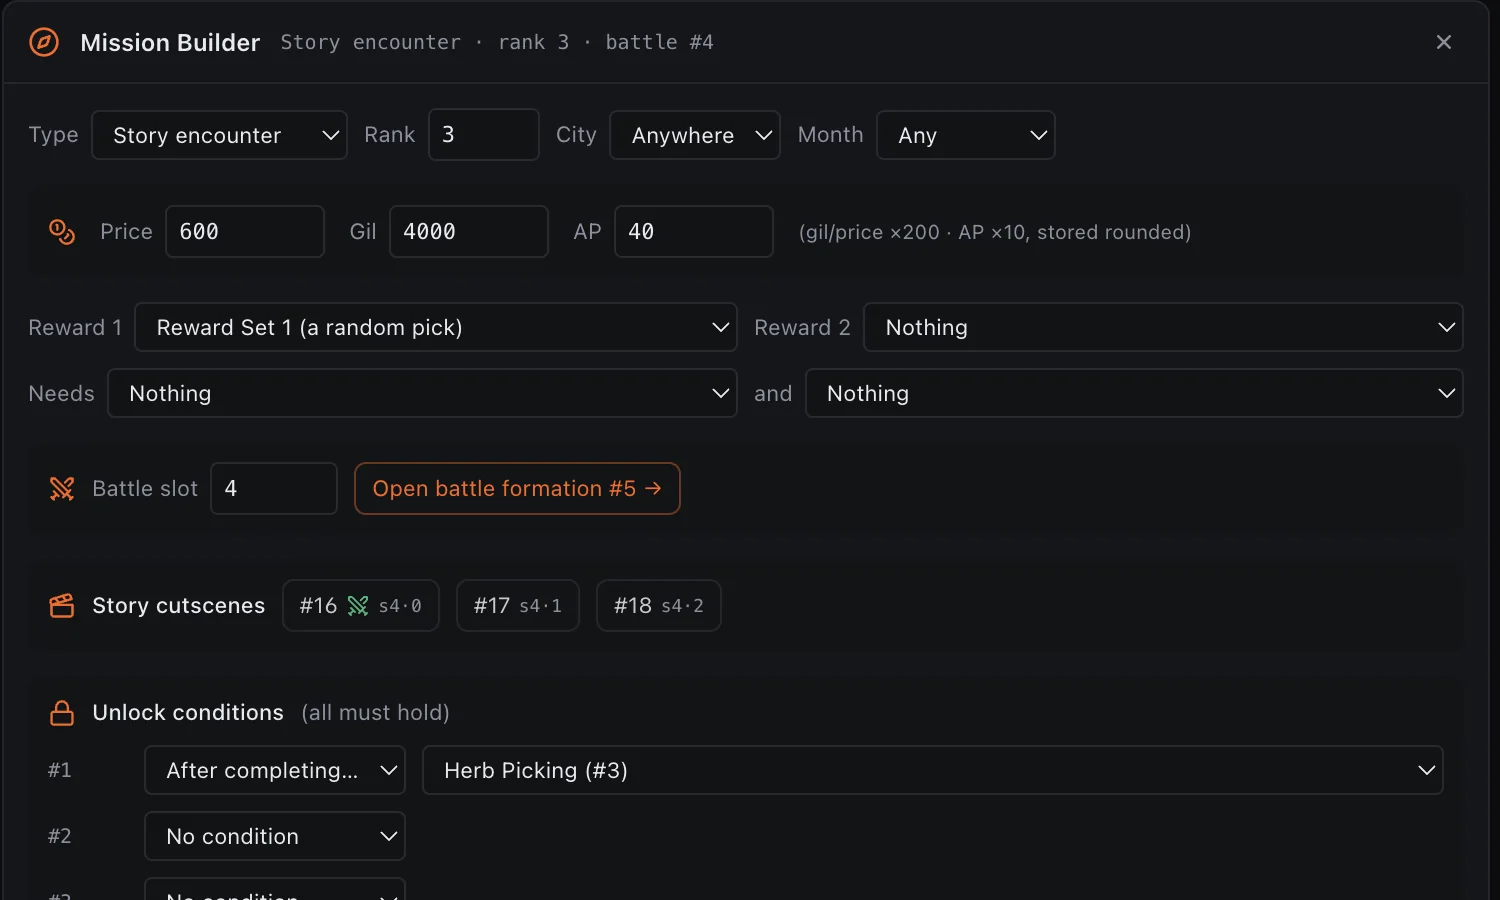Open the Month dropdown showing Any

coord(966,135)
